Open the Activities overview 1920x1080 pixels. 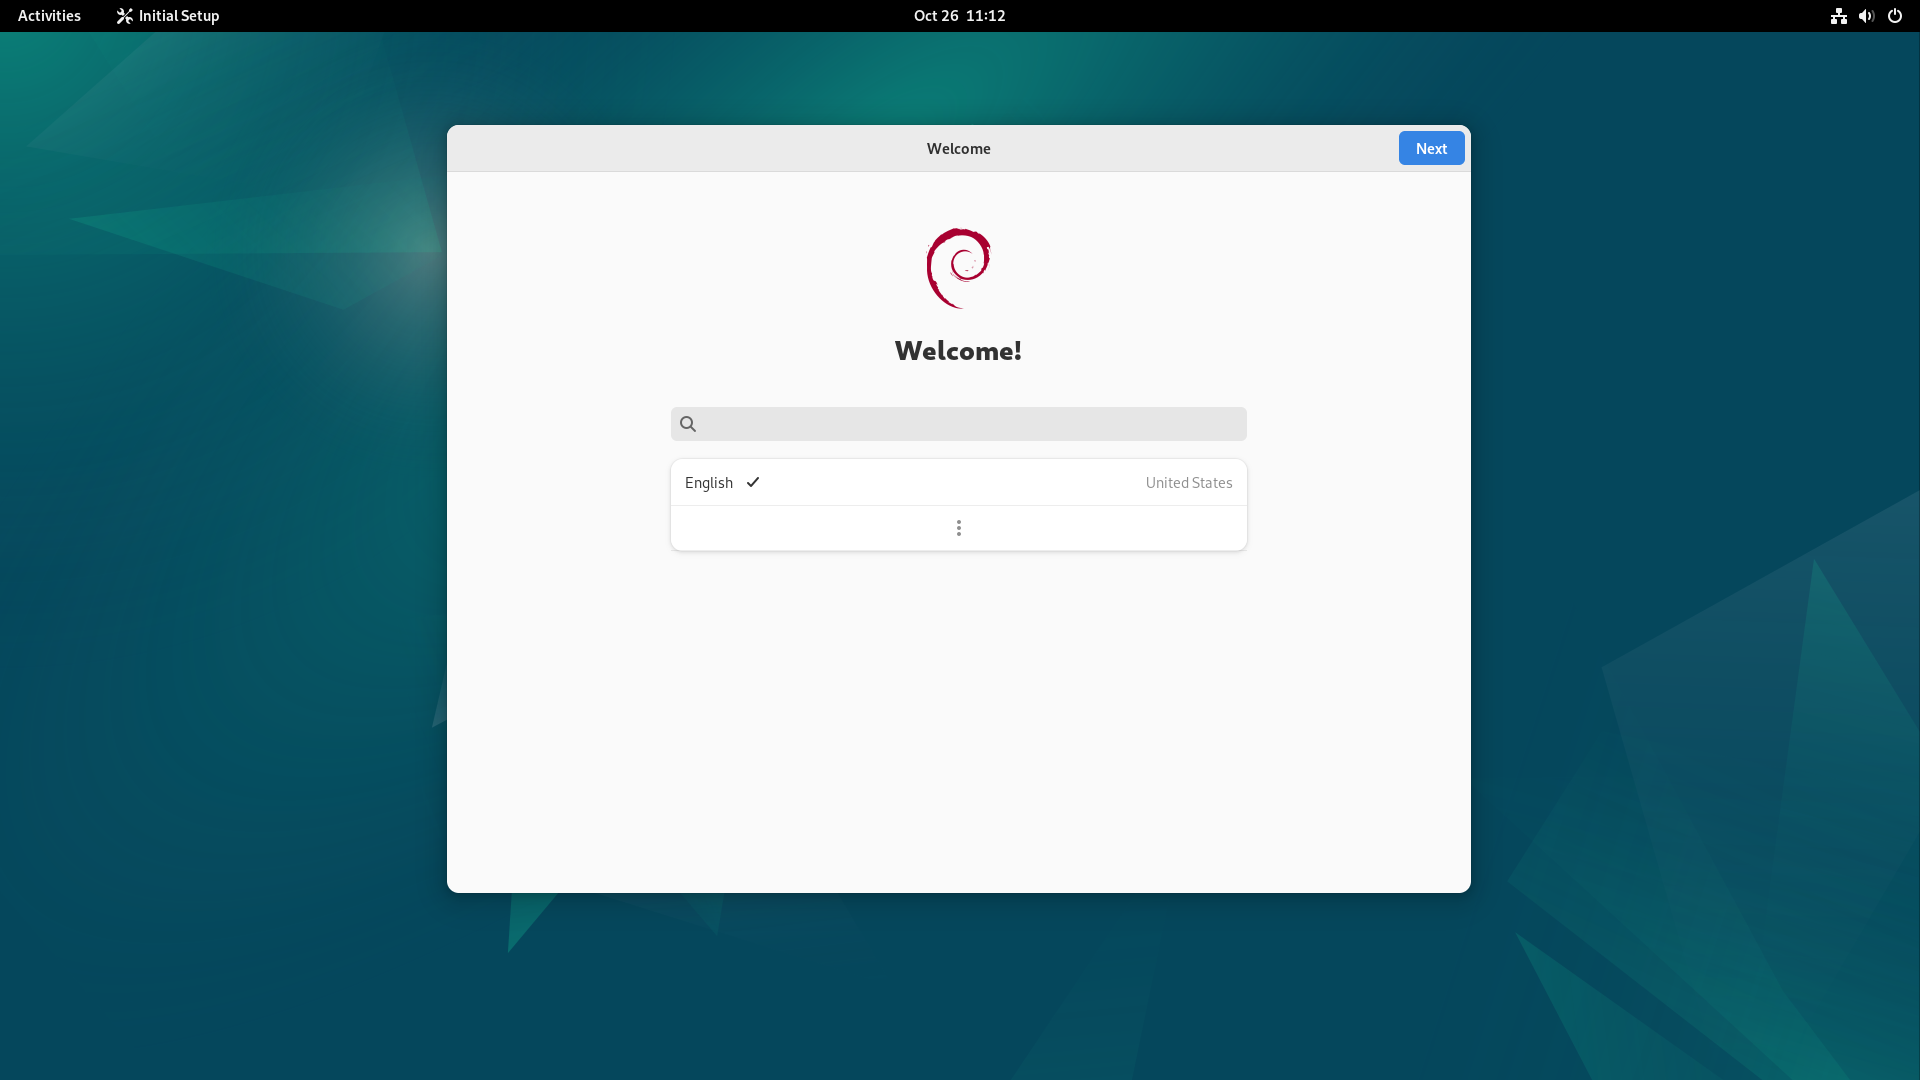(x=48, y=16)
